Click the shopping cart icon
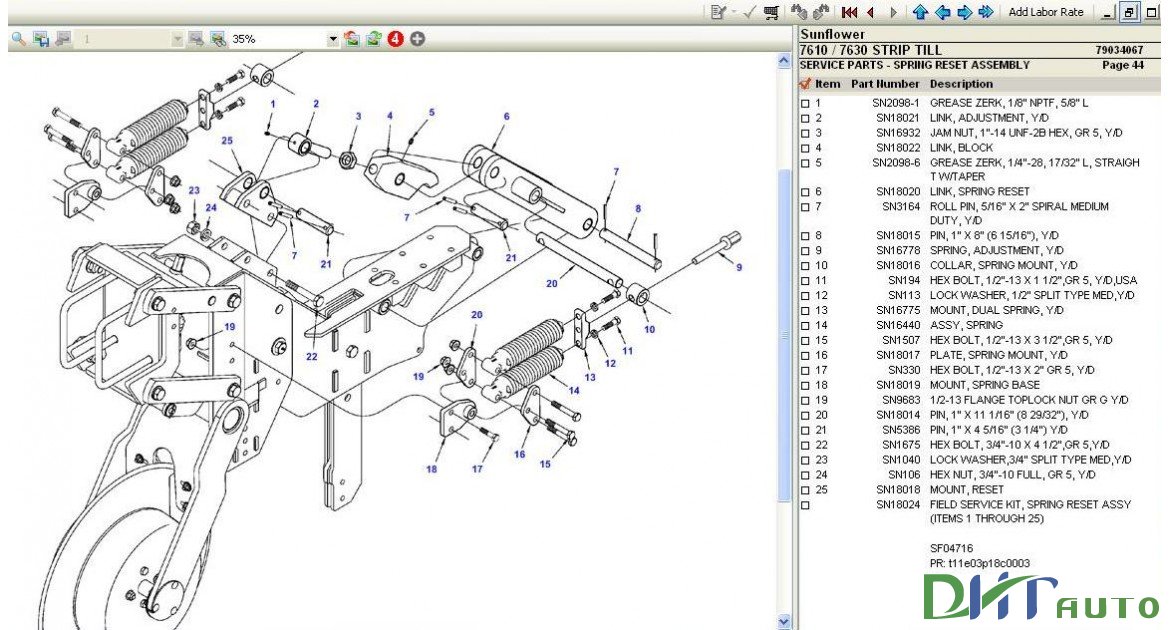This screenshot has height=630, width=1170. 772,12
